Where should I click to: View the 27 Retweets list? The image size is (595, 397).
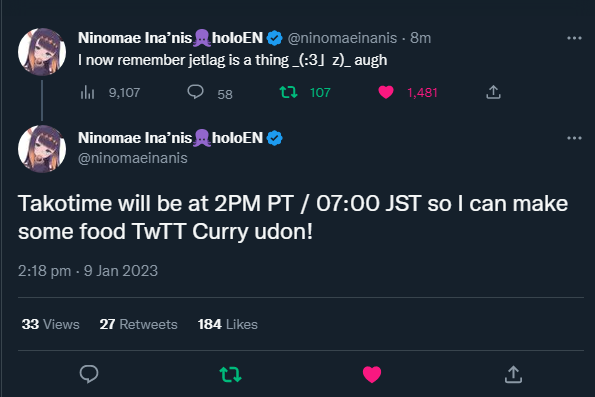click(139, 325)
